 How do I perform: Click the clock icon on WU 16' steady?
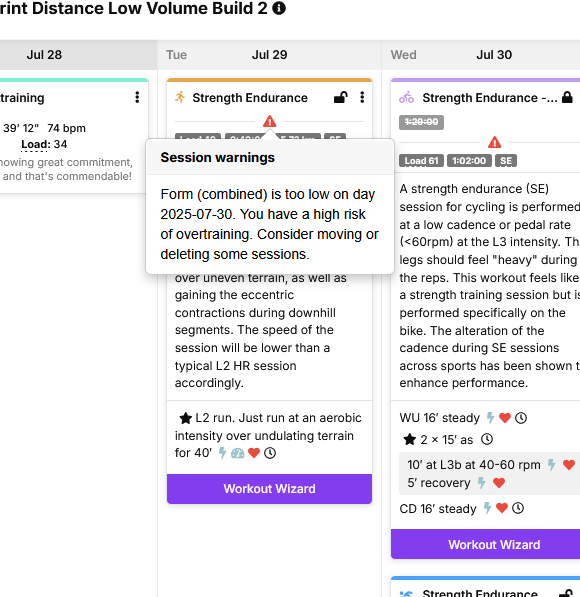[x=521, y=418]
